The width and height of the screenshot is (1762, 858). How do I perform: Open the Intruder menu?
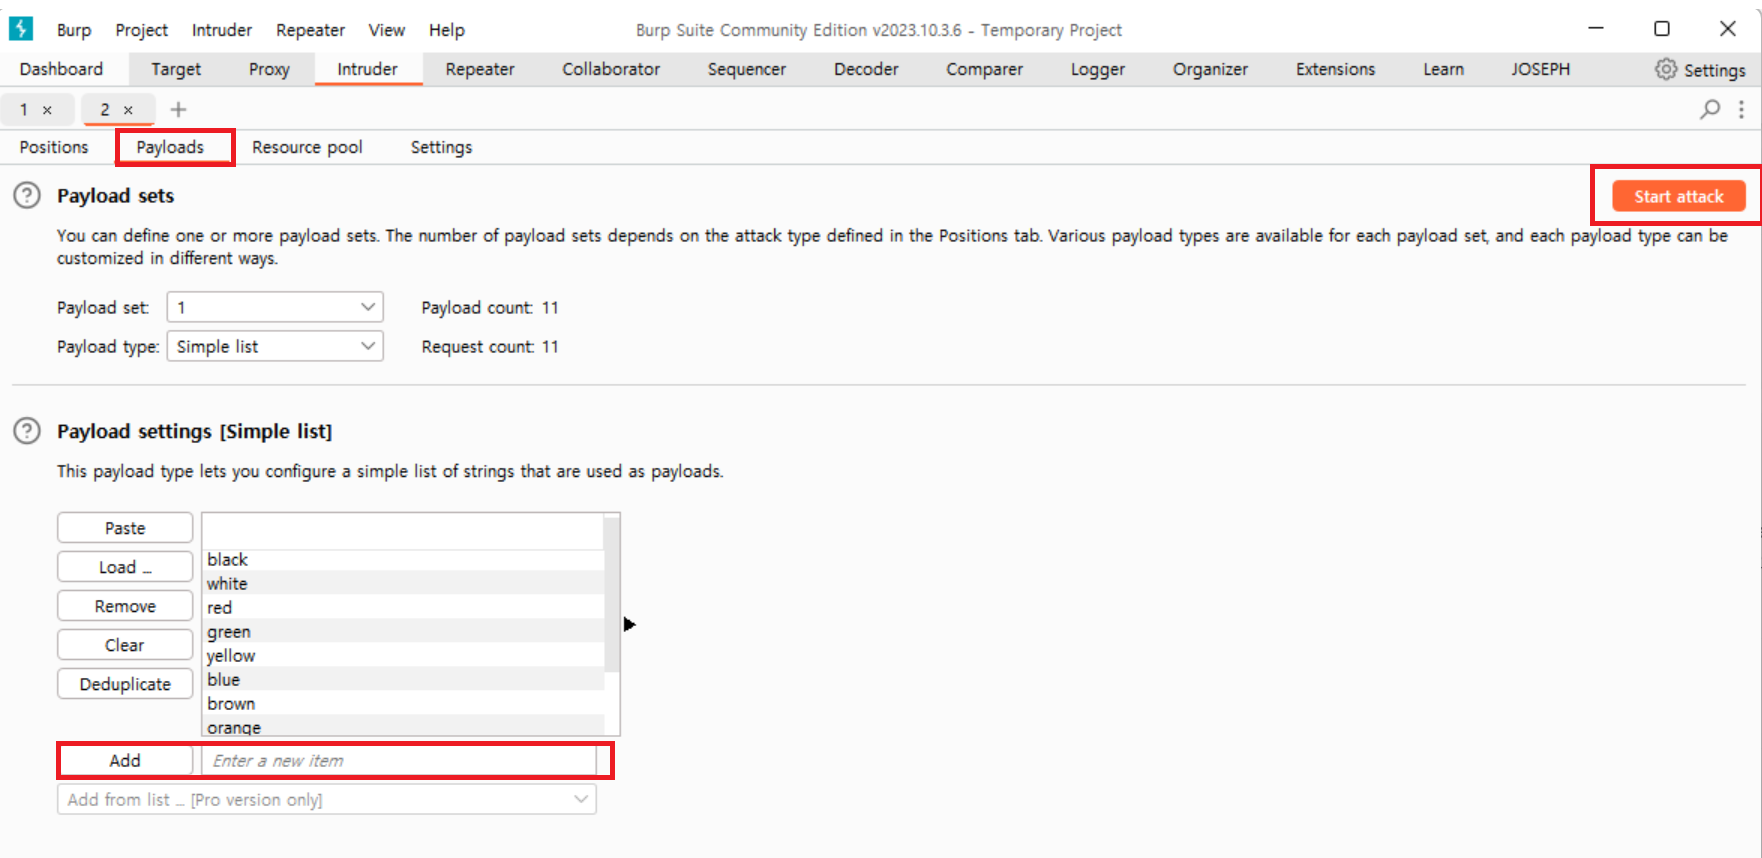pos(222,30)
